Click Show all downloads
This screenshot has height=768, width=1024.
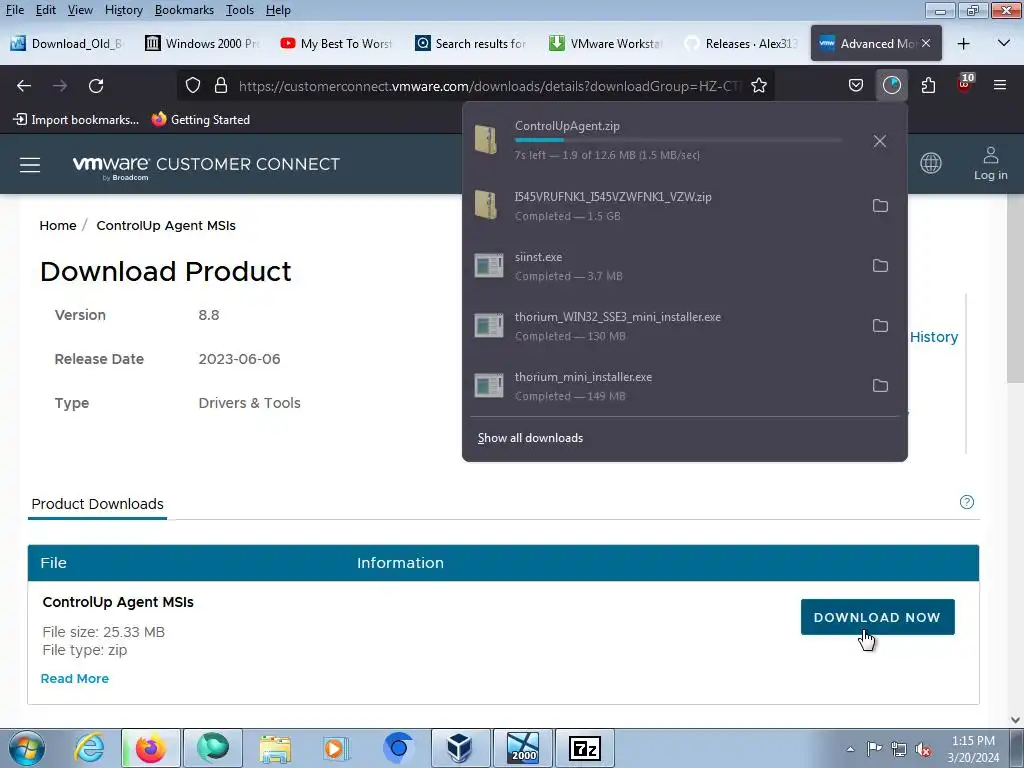(530, 438)
